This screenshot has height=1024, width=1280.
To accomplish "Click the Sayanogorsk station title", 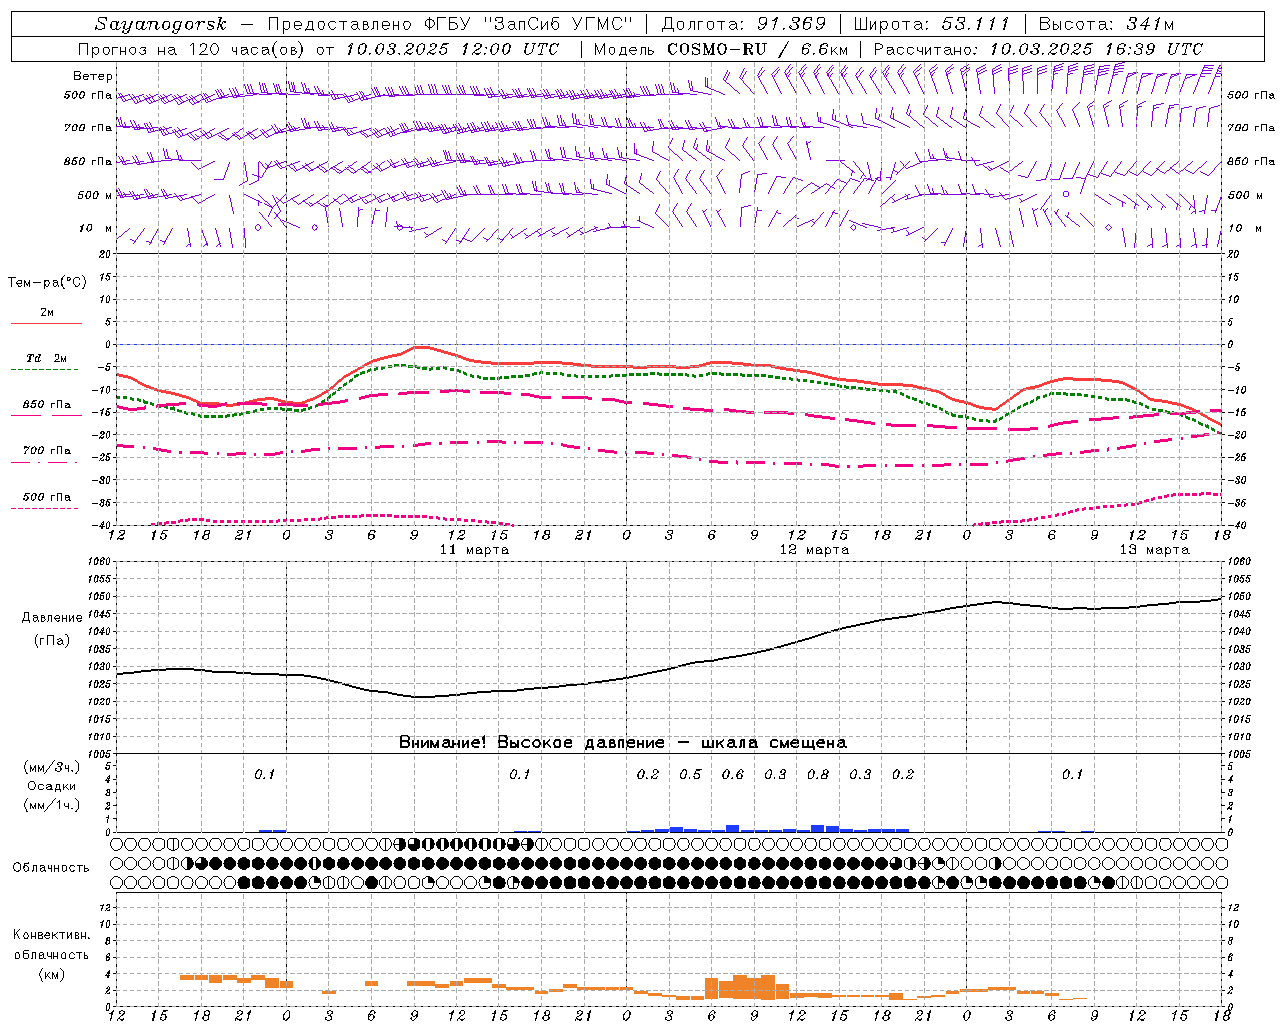I will (161, 24).
